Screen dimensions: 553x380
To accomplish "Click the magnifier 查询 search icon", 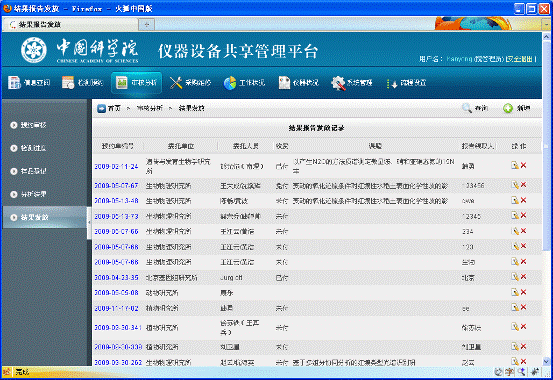I will (x=467, y=108).
